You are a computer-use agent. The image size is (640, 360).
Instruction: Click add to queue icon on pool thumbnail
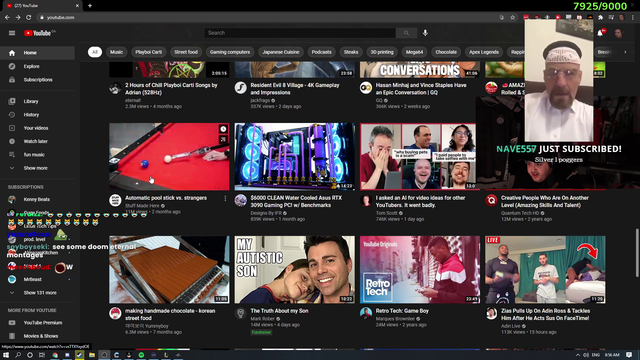[223, 140]
